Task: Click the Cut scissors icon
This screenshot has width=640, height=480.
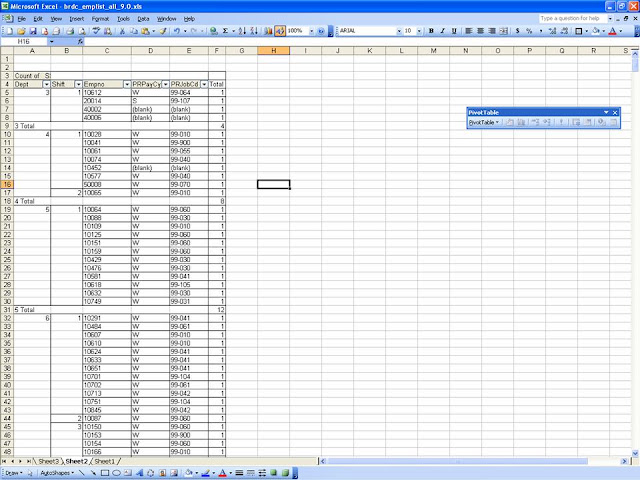Action: tap(122, 31)
